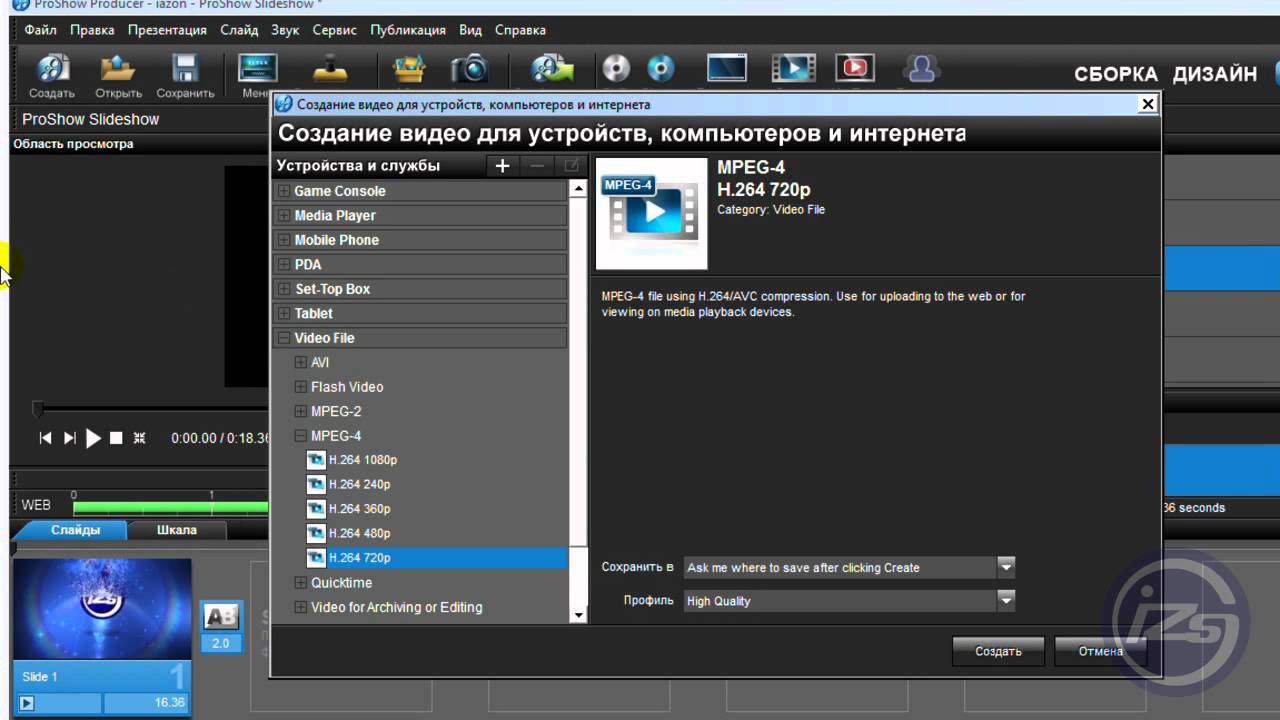This screenshot has width=1280, height=720.
Task: Click the device list scroll down arrow
Action: click(x=578, y=616)
